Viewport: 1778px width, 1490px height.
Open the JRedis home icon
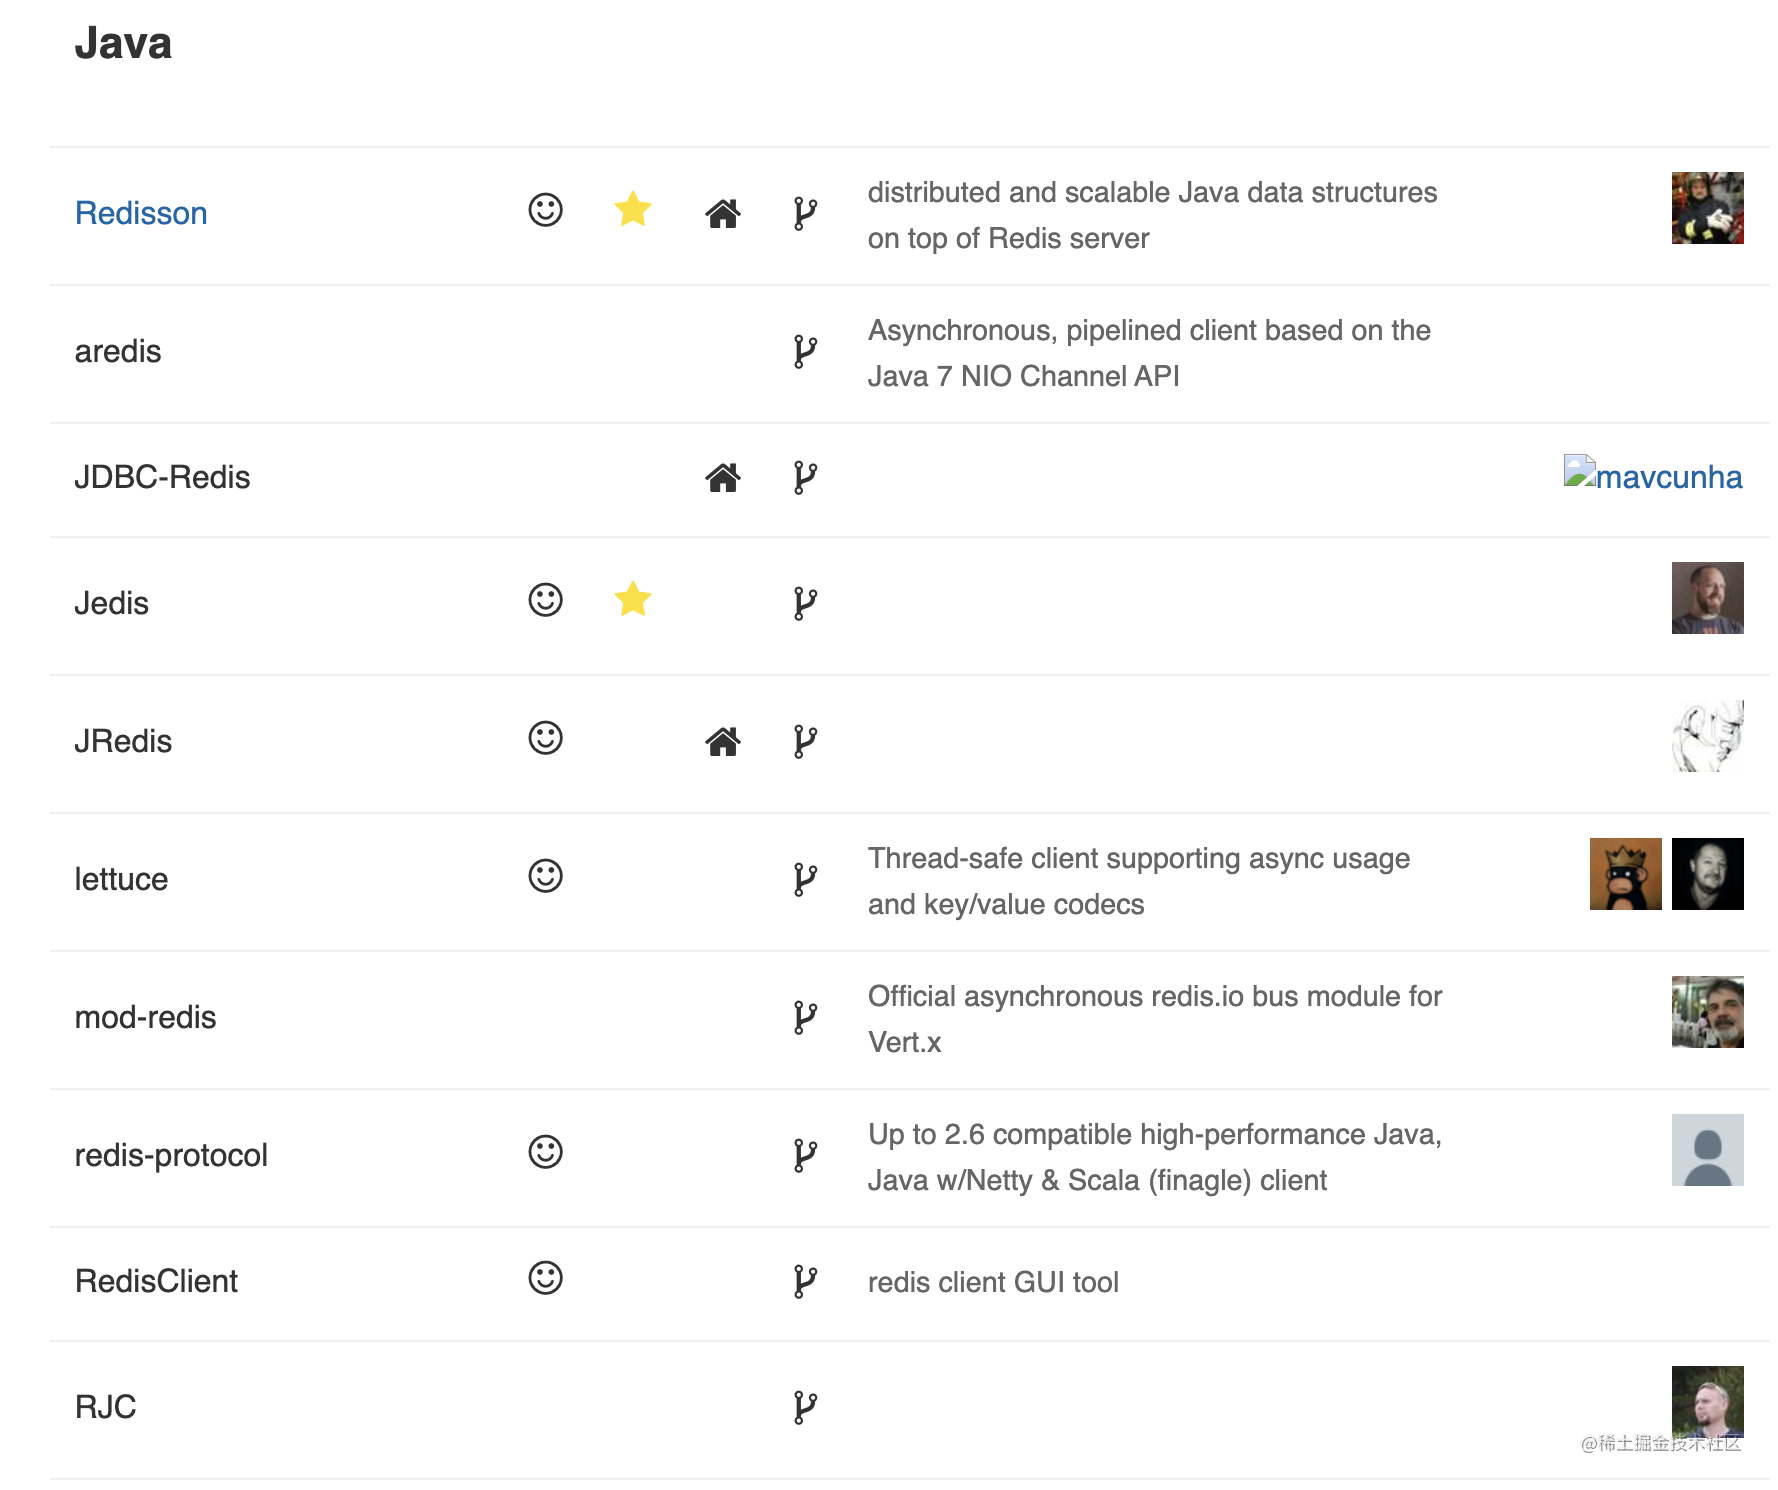(x=722, y=741)
